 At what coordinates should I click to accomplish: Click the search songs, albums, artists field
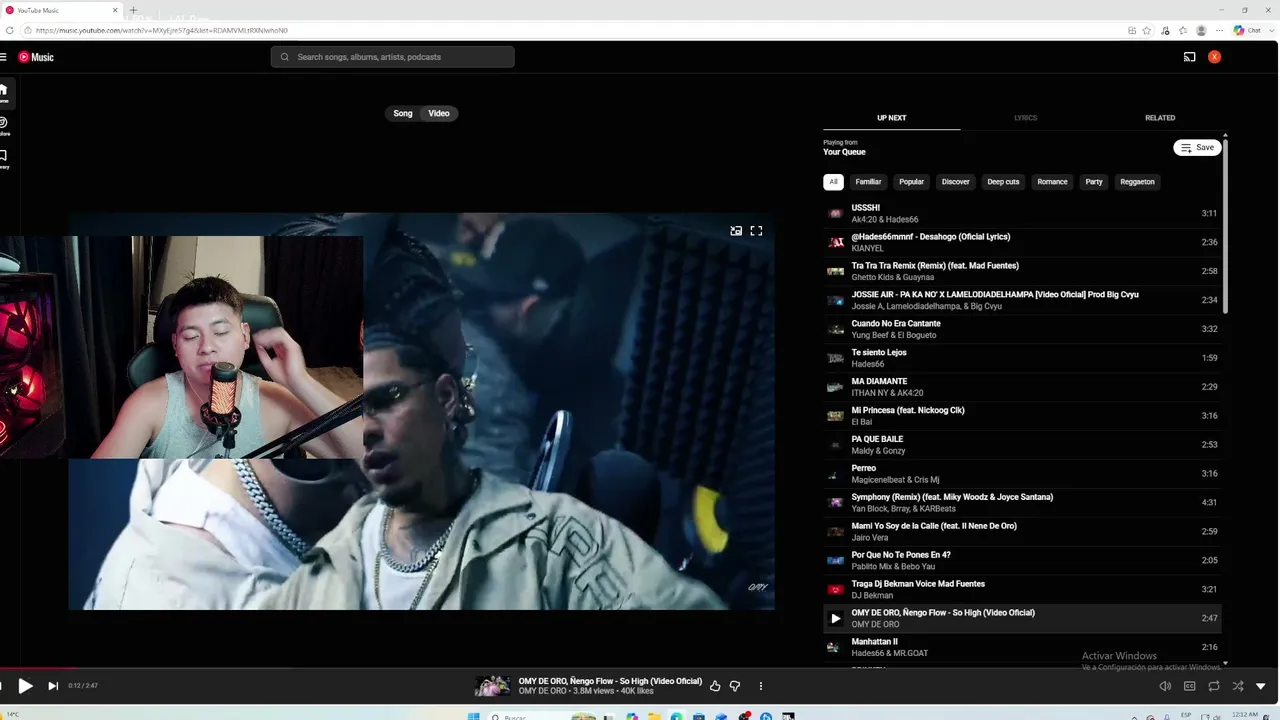pyautogui.click(x=392, y=57)
